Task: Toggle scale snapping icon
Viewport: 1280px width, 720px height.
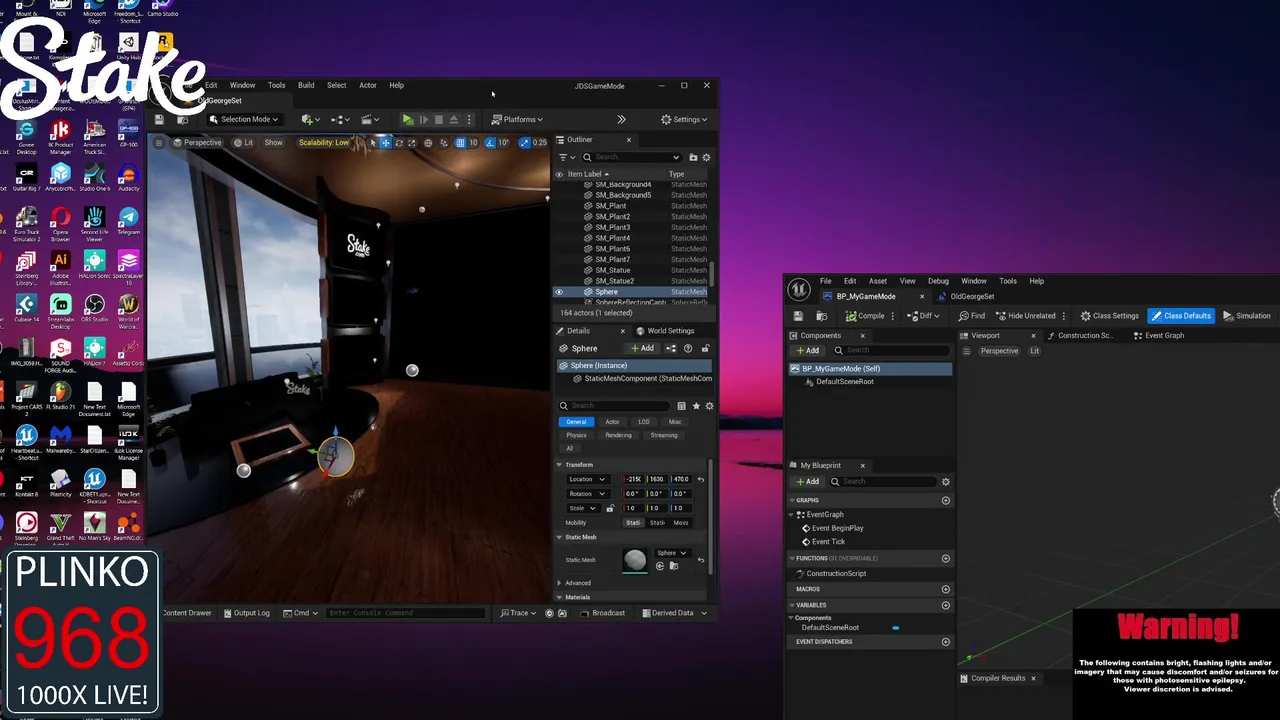Action: tap(525, 142)
